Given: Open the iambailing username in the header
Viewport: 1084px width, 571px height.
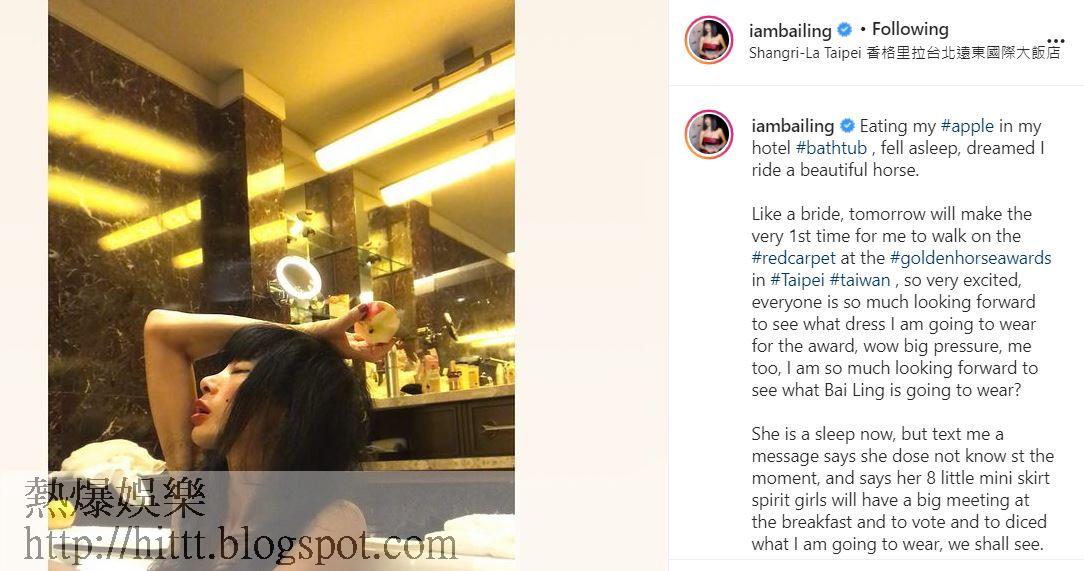Looking at the screenshot, I should click(x=790, y=30).
